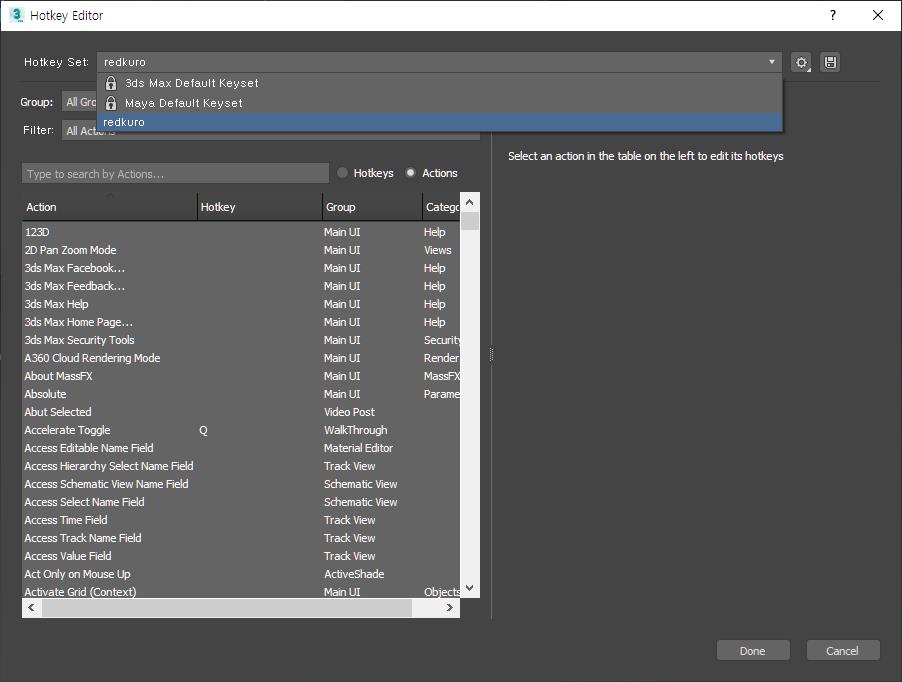Viewport: 902px width, 682px height.
Task: Click the horizontal scrollbar left arrow
Action: tap(32, 608)
